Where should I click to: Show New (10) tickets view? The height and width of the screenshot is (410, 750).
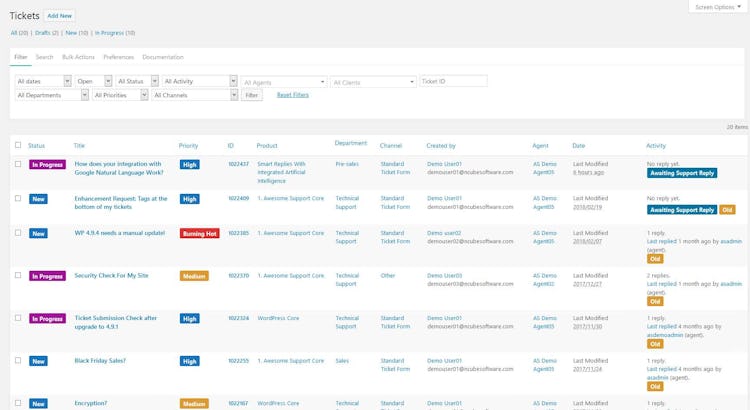tap(77, 33)
